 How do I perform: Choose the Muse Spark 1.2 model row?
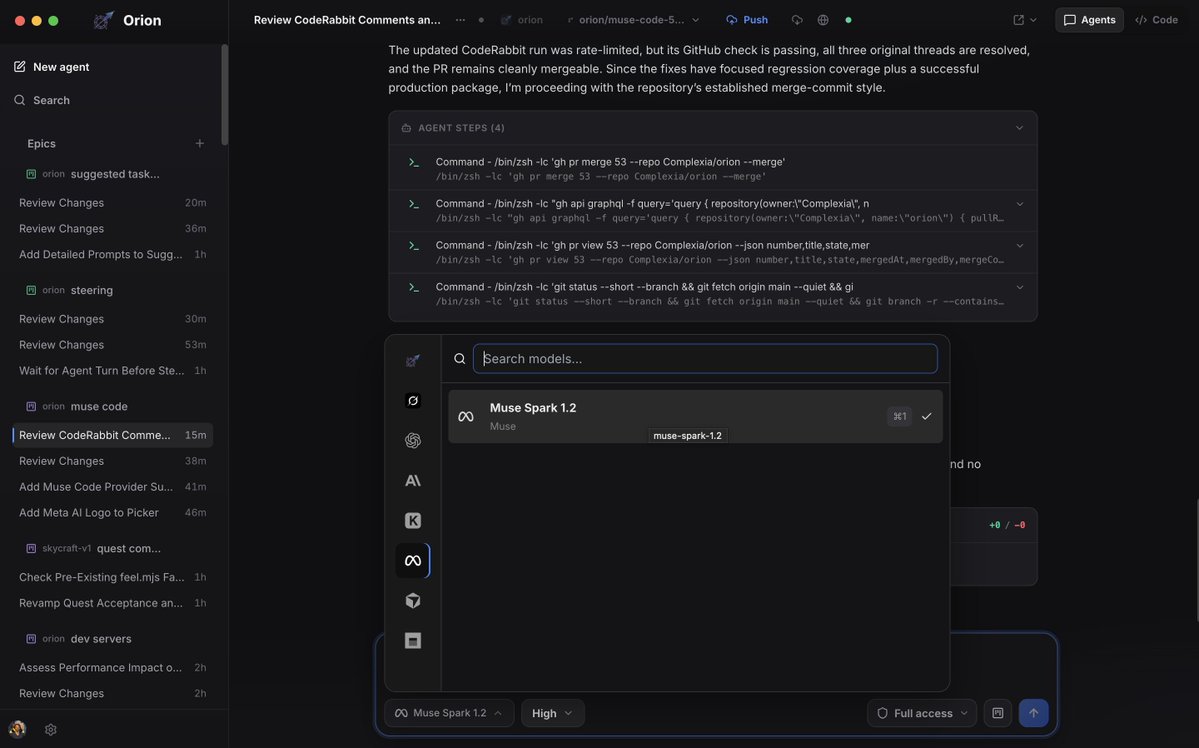tap(695, 416)
